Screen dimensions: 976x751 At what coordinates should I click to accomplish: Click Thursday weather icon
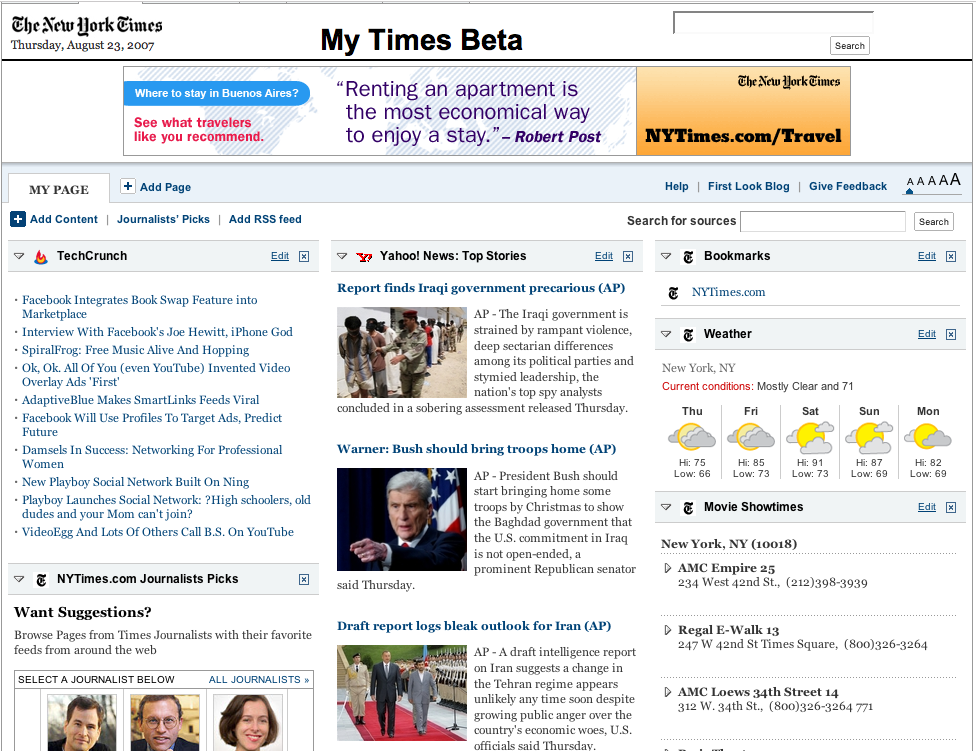coord(692,437)
